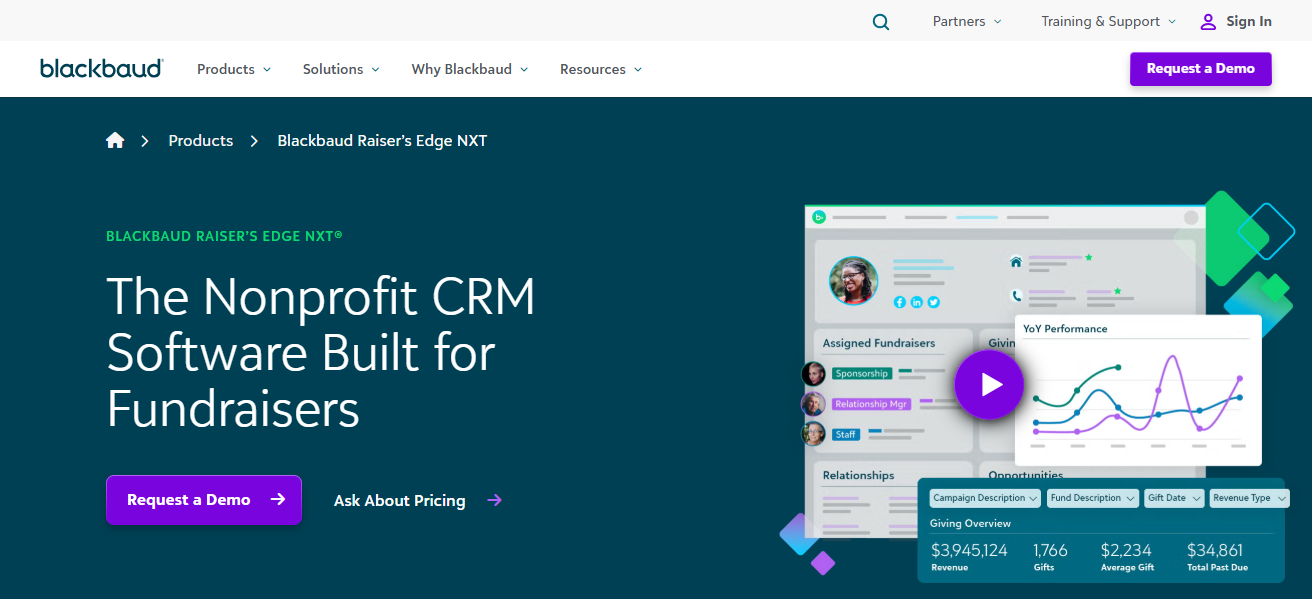Click the Staff tag
This screenshot has width=1312, height=599.
click(846, 434)
